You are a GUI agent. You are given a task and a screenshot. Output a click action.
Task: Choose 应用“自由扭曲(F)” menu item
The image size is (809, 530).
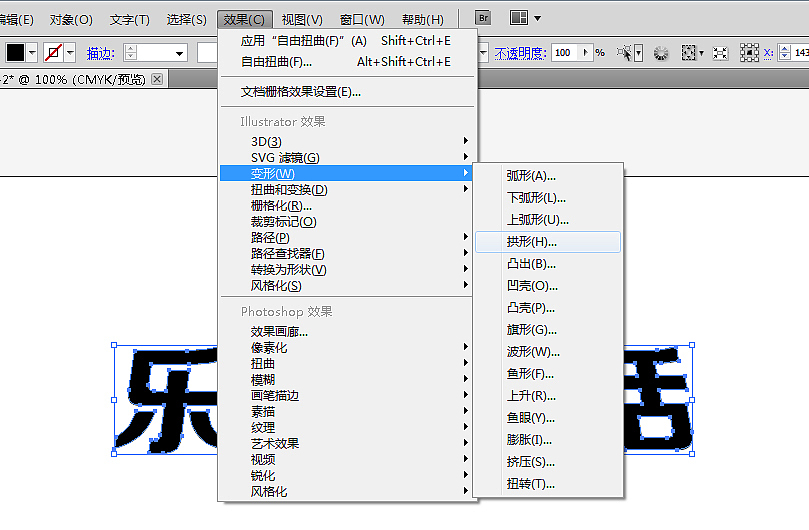(x=346, y=41)
